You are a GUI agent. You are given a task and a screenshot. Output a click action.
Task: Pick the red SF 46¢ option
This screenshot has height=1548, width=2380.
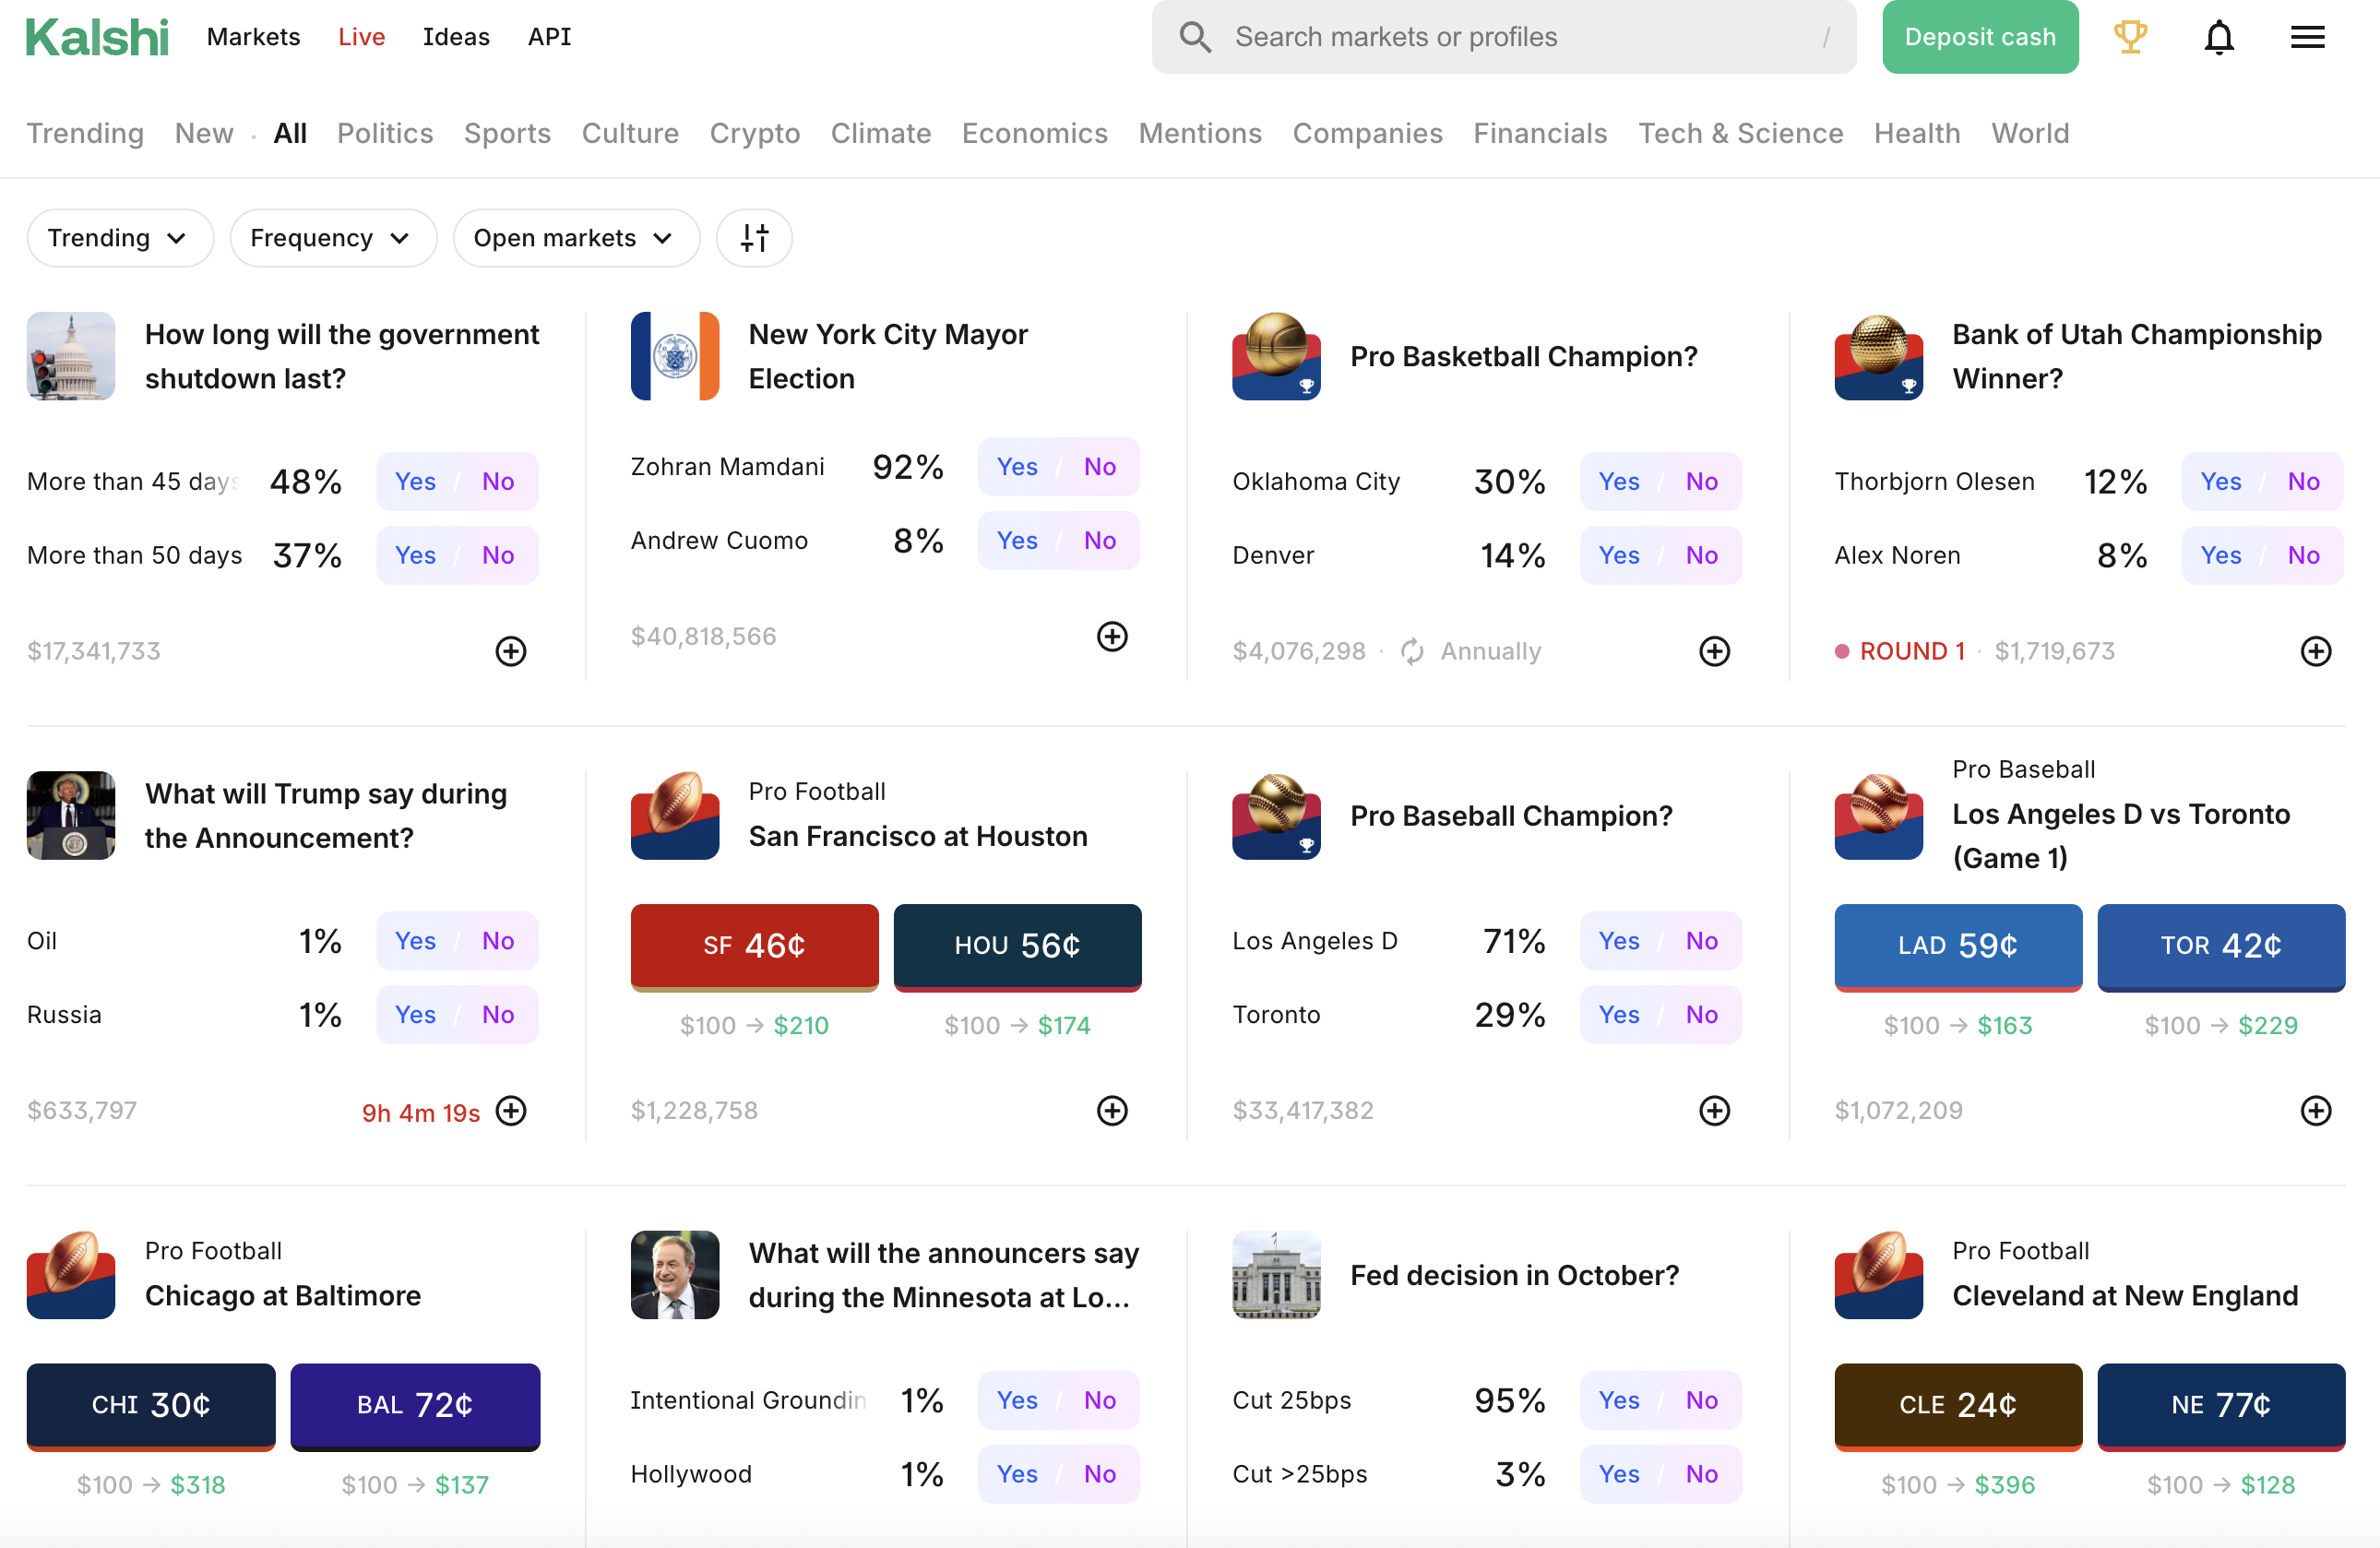(x=754, y=945)
